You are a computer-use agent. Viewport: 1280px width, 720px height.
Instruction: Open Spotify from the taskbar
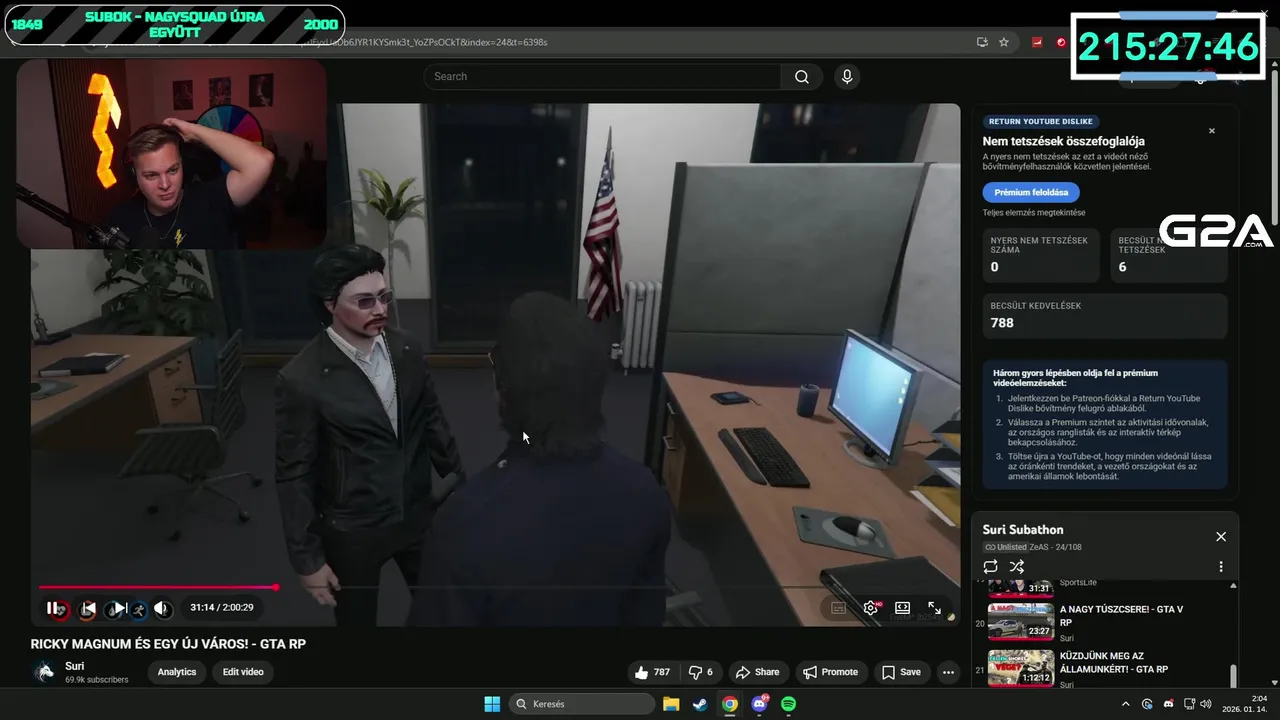pos(788,704)
